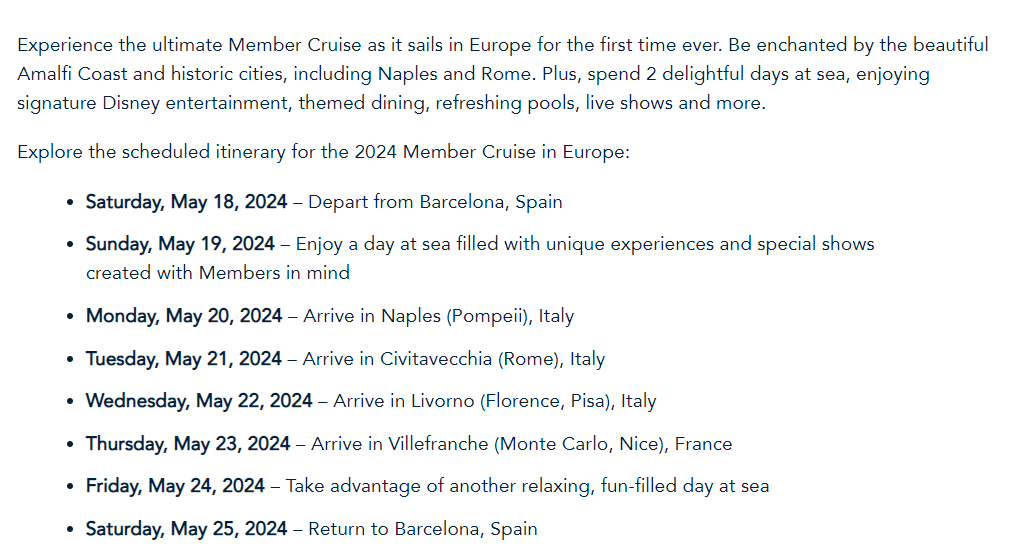
Task: Click the line 'created with Members in mind'
Action: click(218, 272)
